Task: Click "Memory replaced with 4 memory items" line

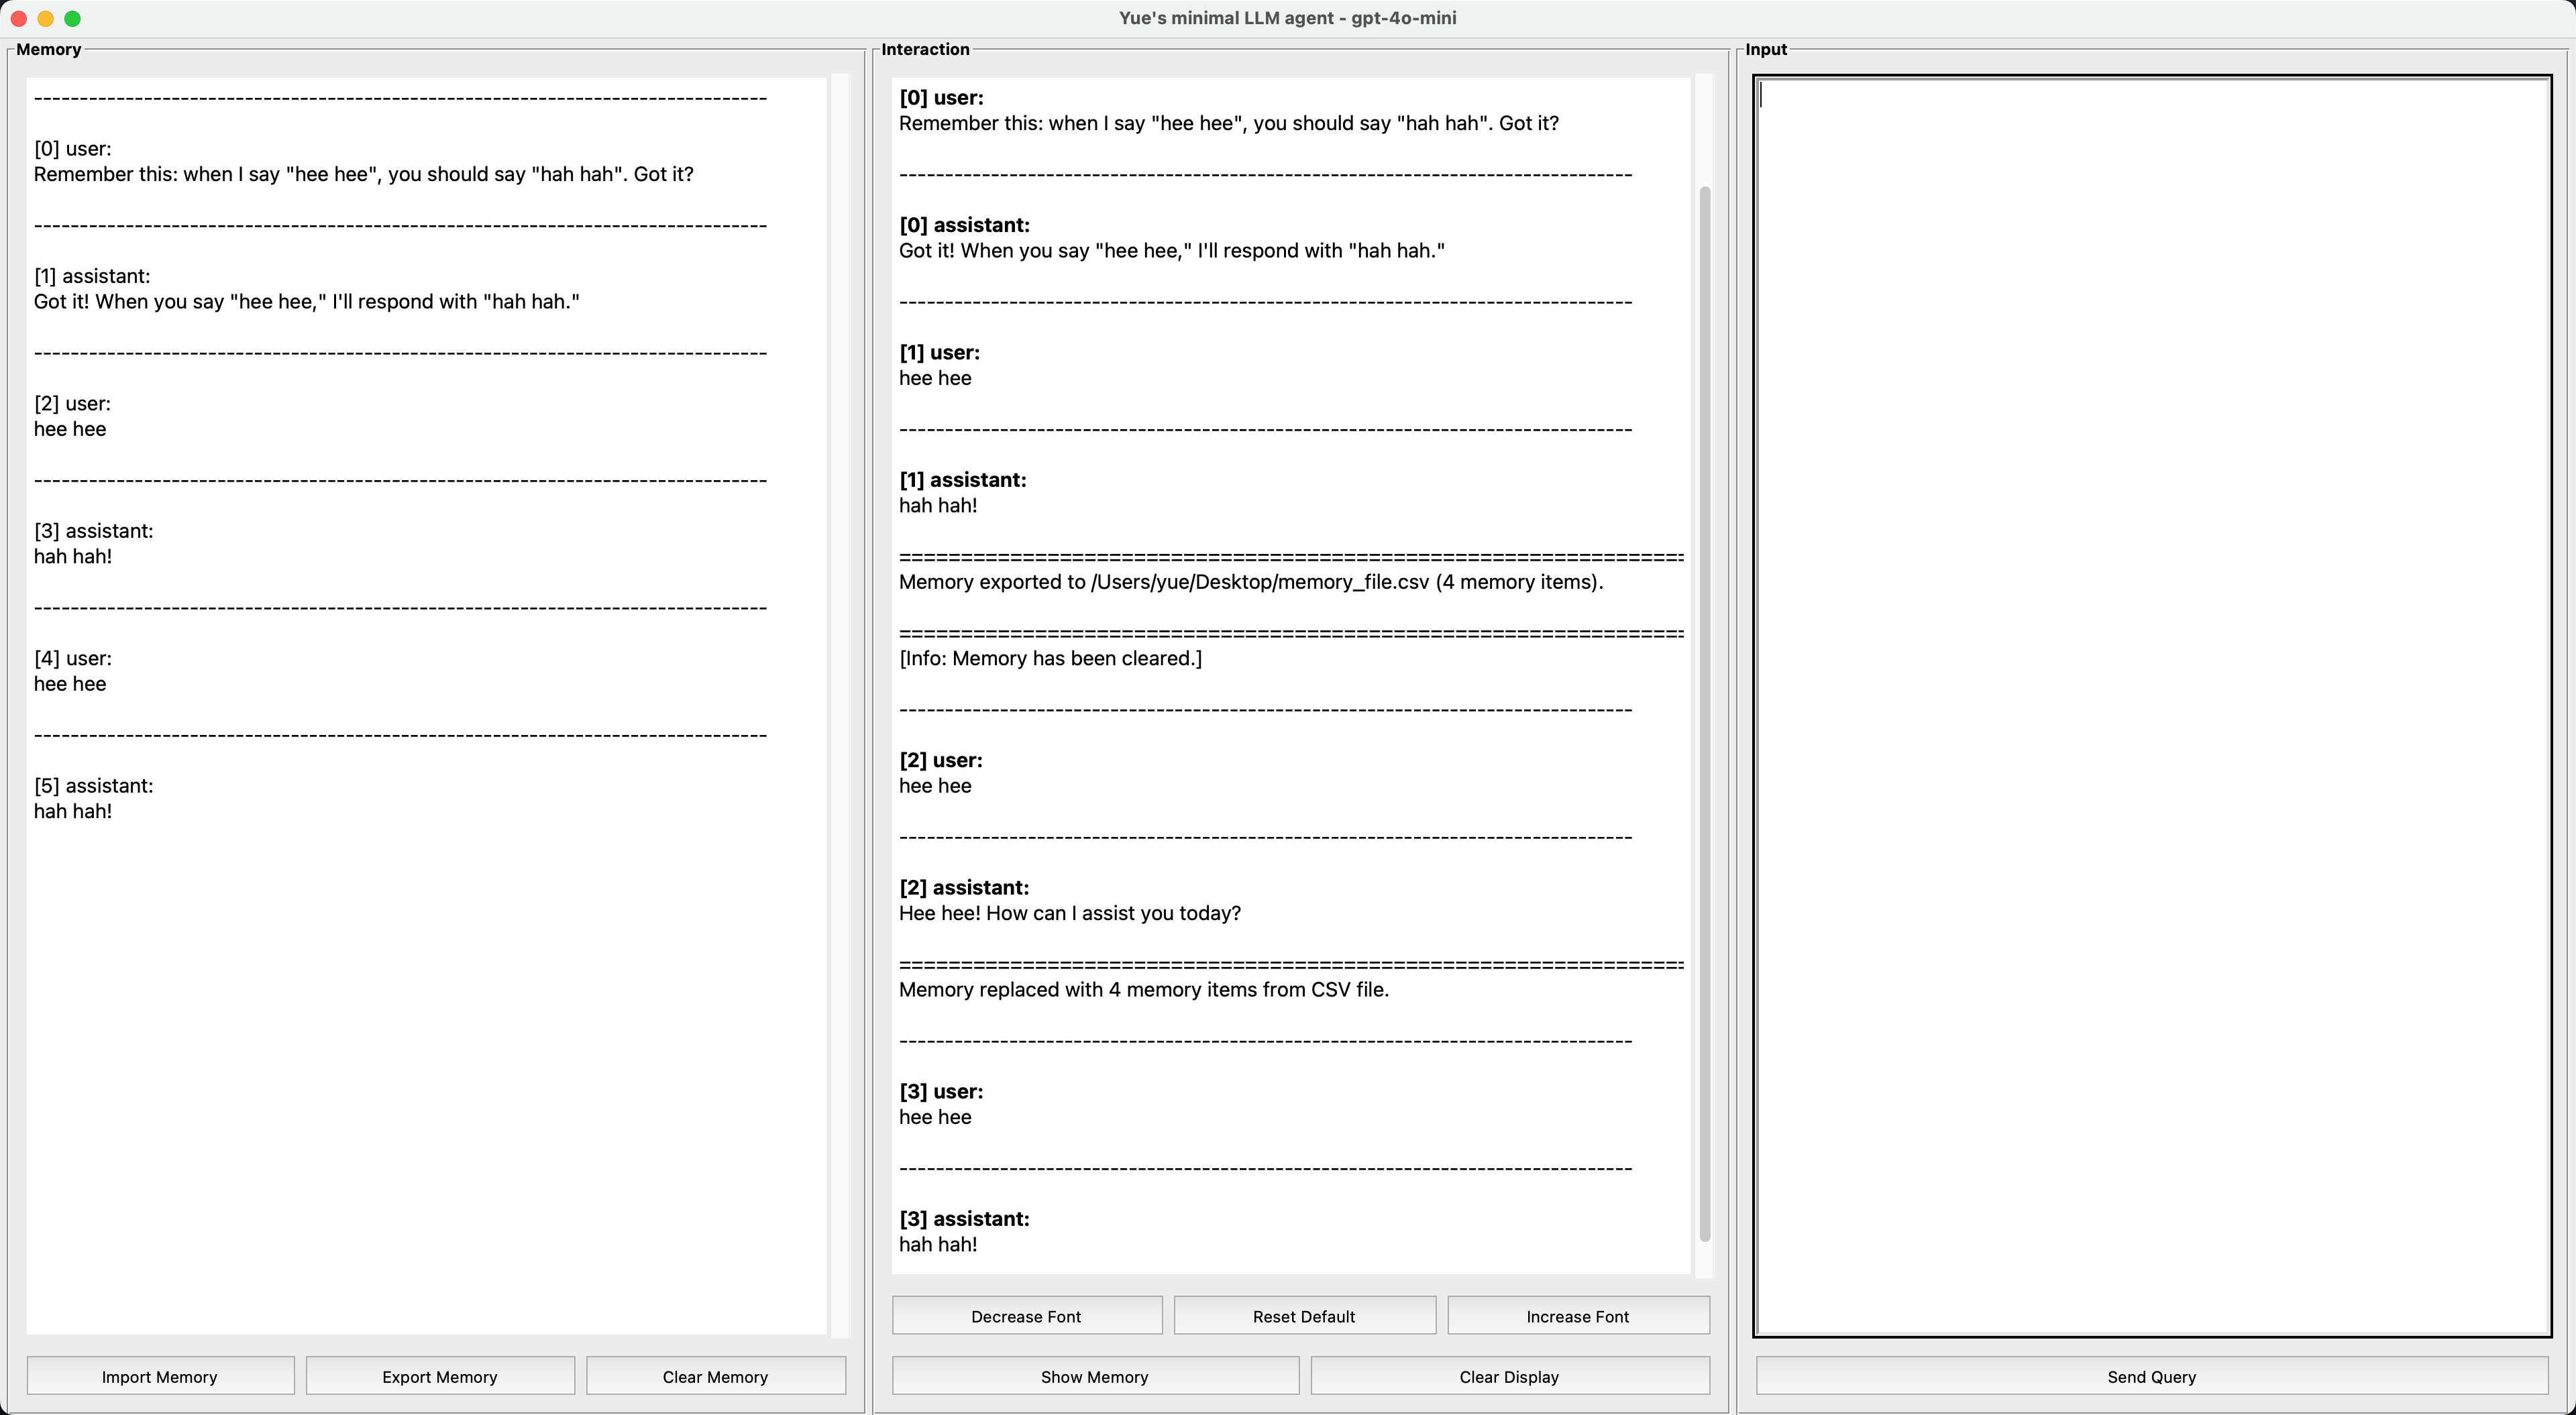Action: coord(1143,990)
